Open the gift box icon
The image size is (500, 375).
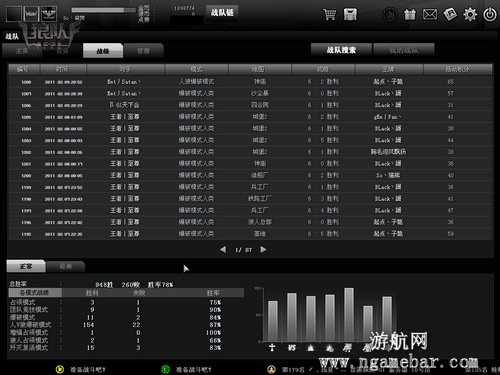click(x=410, y=15)
